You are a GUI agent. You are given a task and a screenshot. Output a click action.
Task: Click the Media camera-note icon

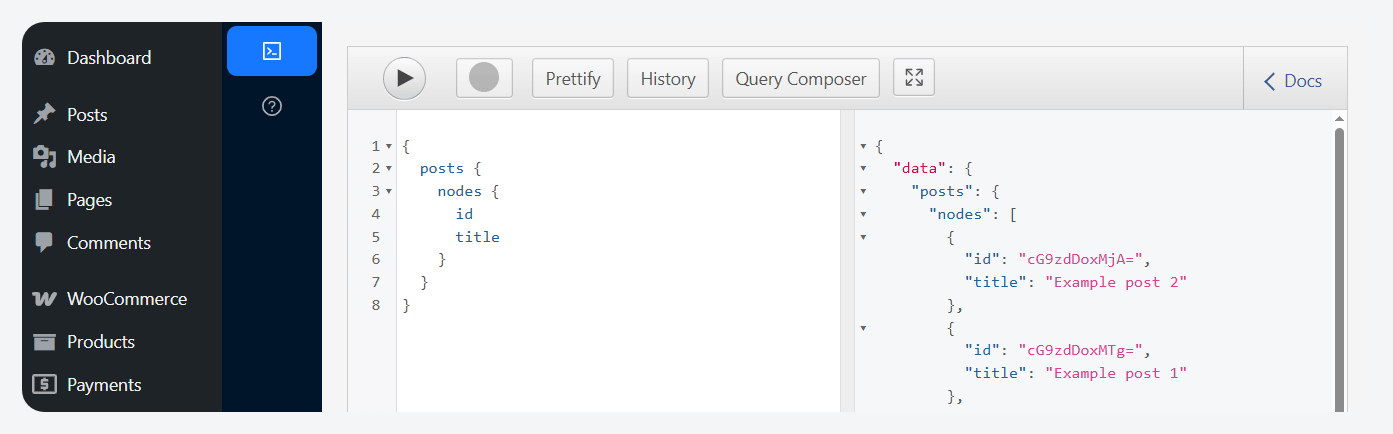tap(44, 157)
